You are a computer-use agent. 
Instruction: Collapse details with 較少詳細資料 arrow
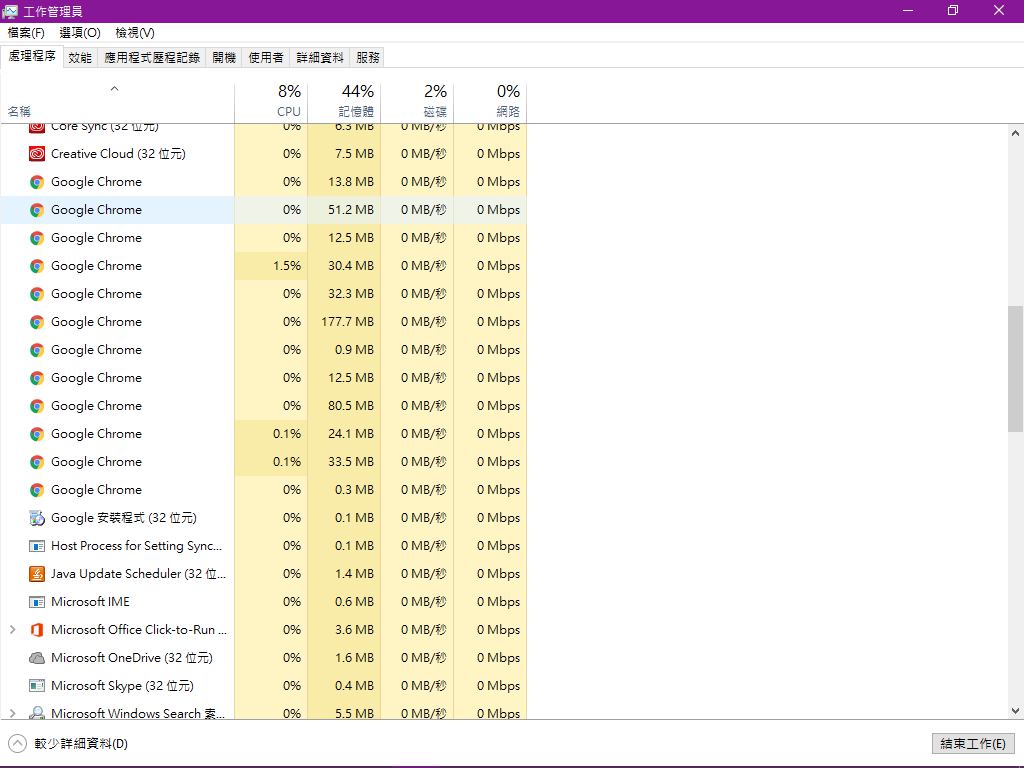tap(17, 743)
